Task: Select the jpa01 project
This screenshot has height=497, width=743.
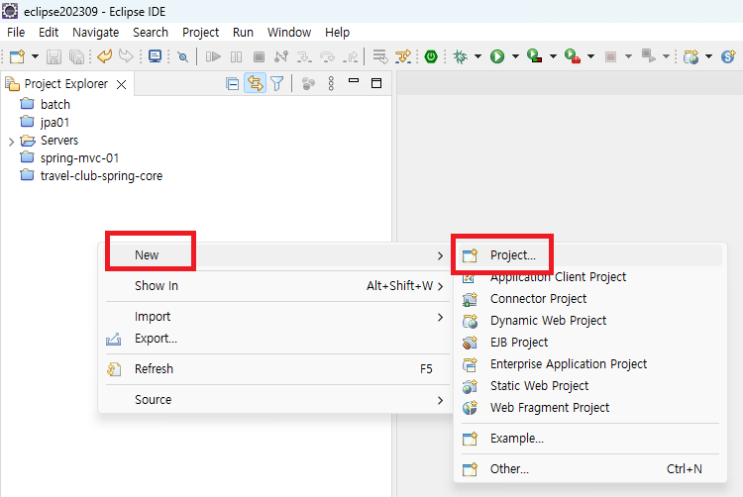Action: click(x=54, y=122)
